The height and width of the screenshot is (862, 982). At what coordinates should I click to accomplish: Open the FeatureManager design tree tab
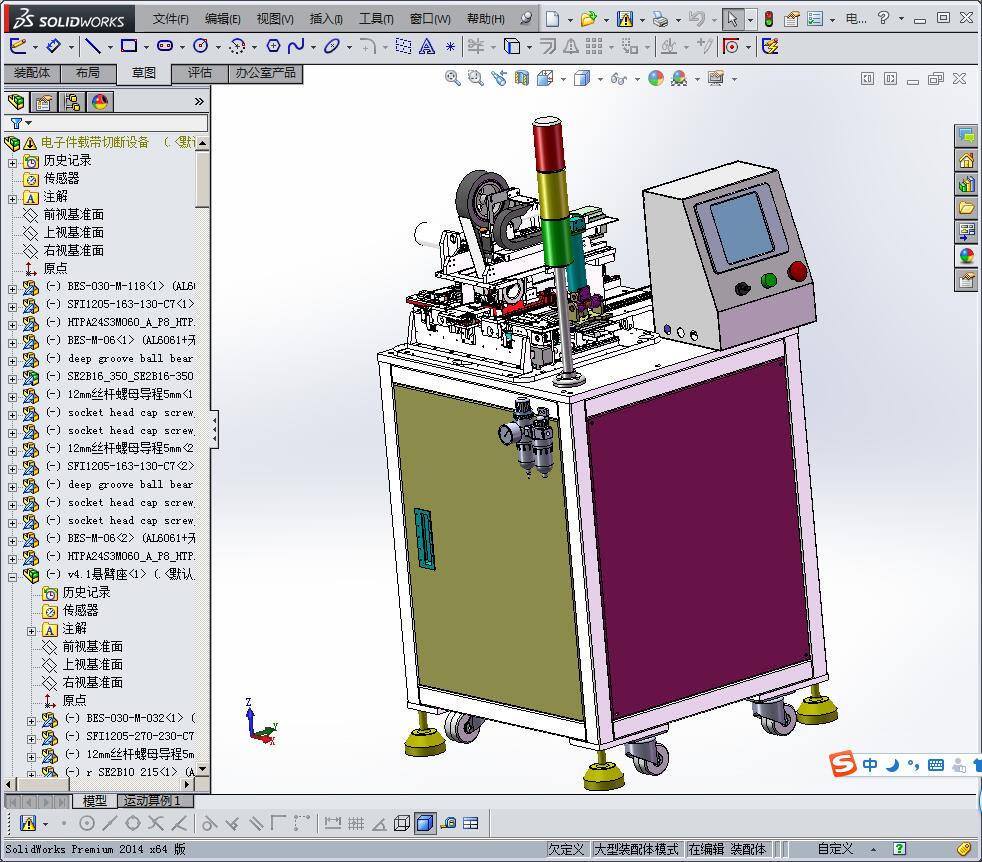pyautogui.click(x=16, y=102)
